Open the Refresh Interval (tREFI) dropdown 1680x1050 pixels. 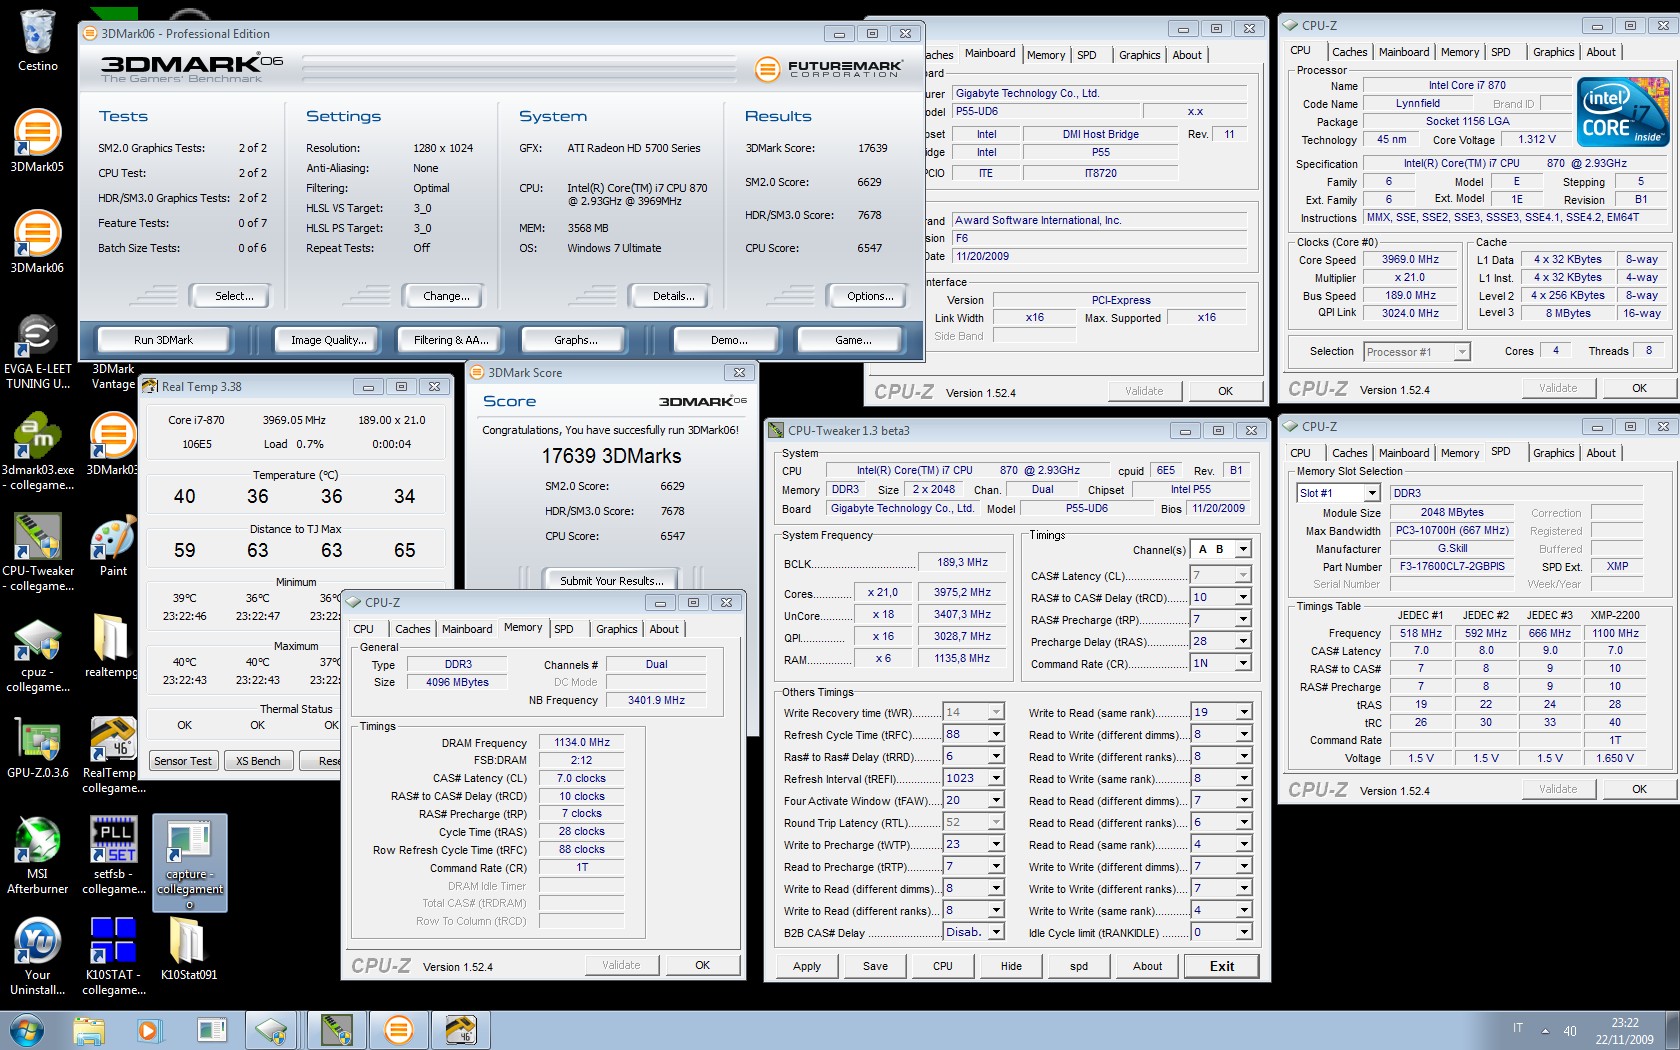click(996, 778)
